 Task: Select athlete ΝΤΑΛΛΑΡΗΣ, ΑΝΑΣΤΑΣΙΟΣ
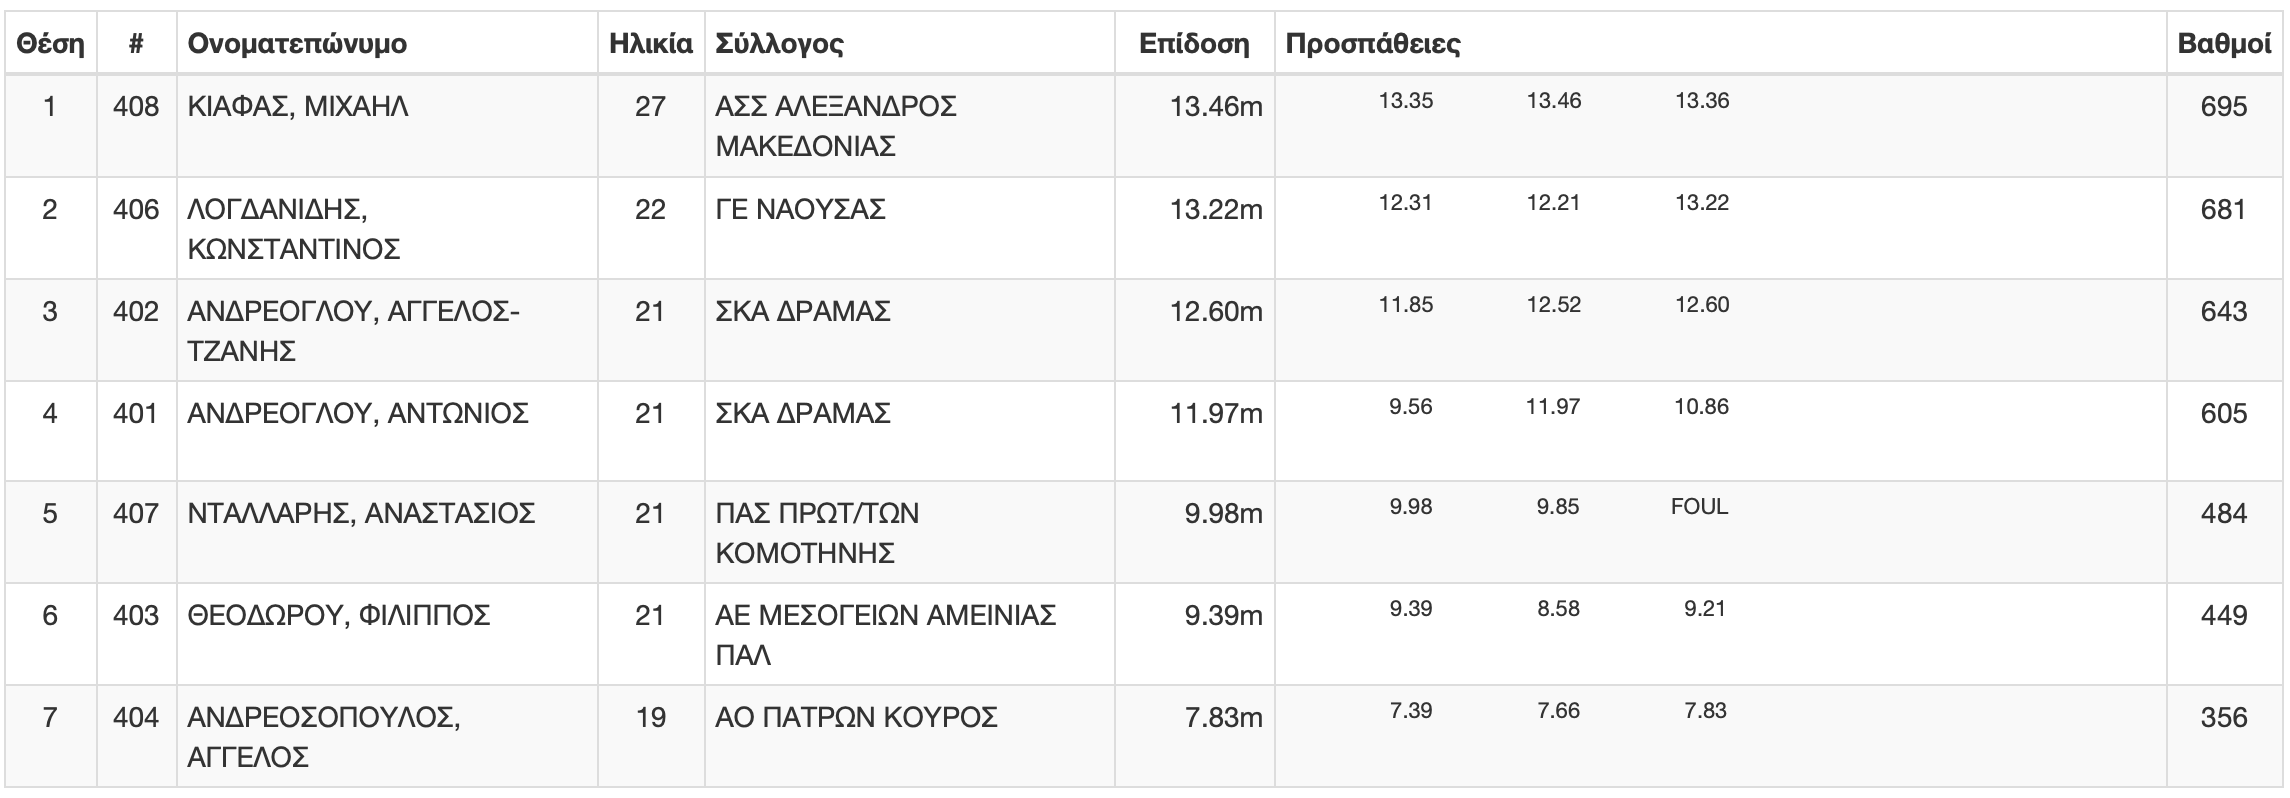click(361, 513)
